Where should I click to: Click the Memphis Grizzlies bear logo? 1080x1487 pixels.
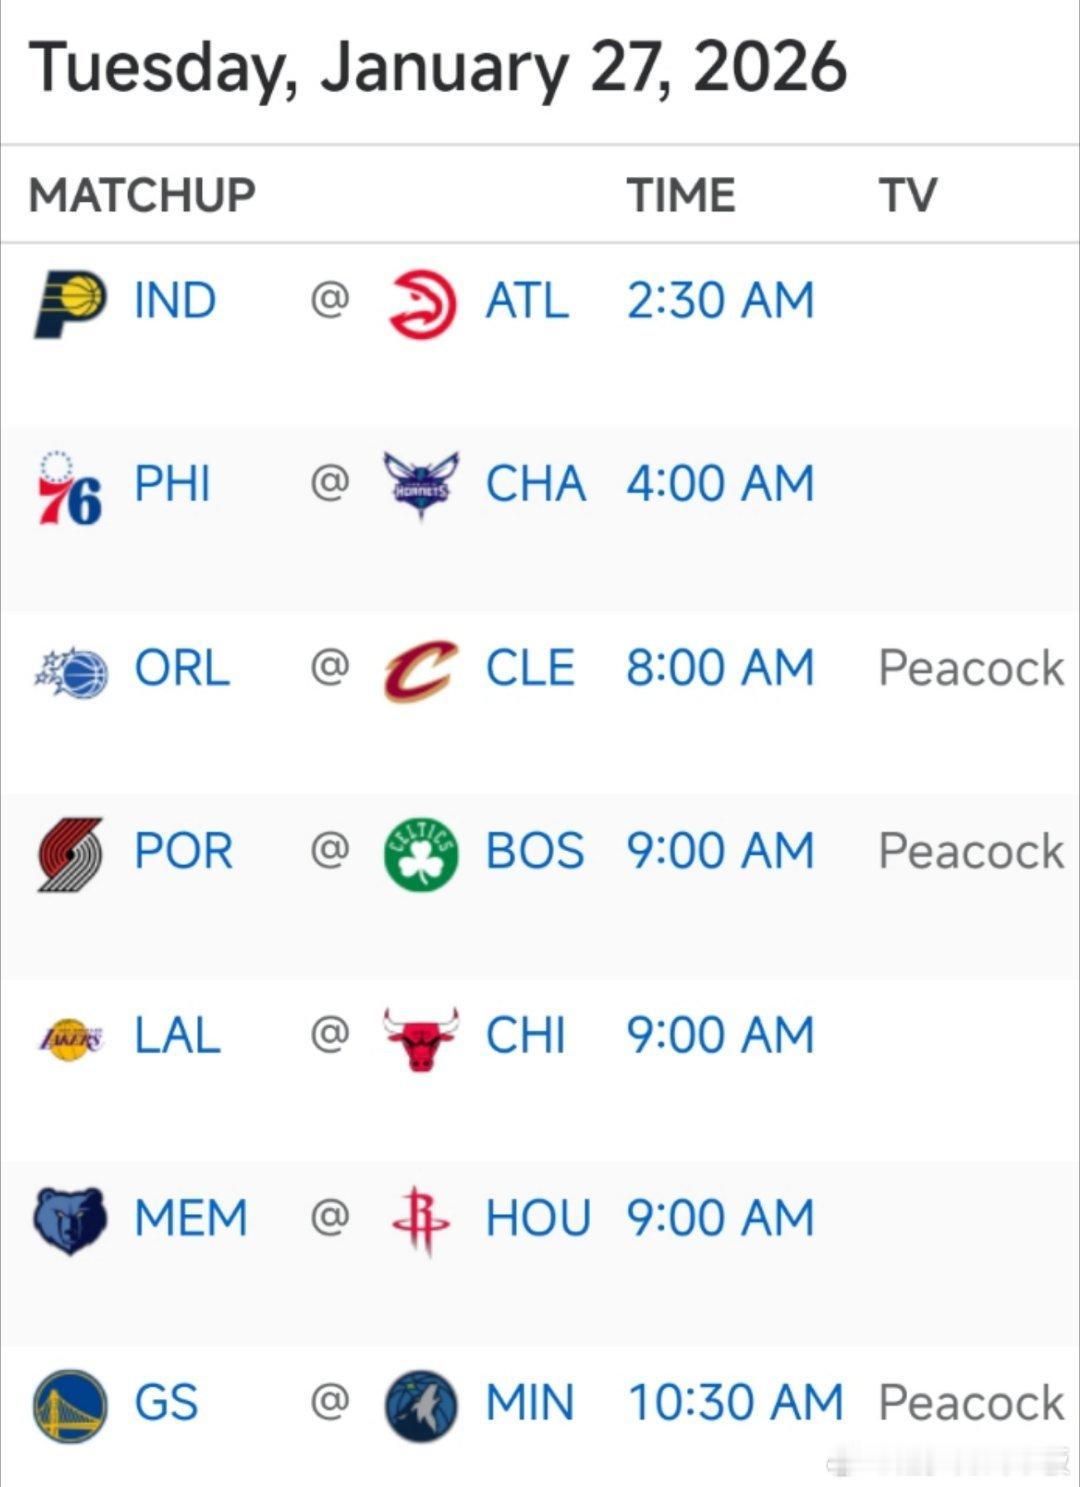point(70,1221)
